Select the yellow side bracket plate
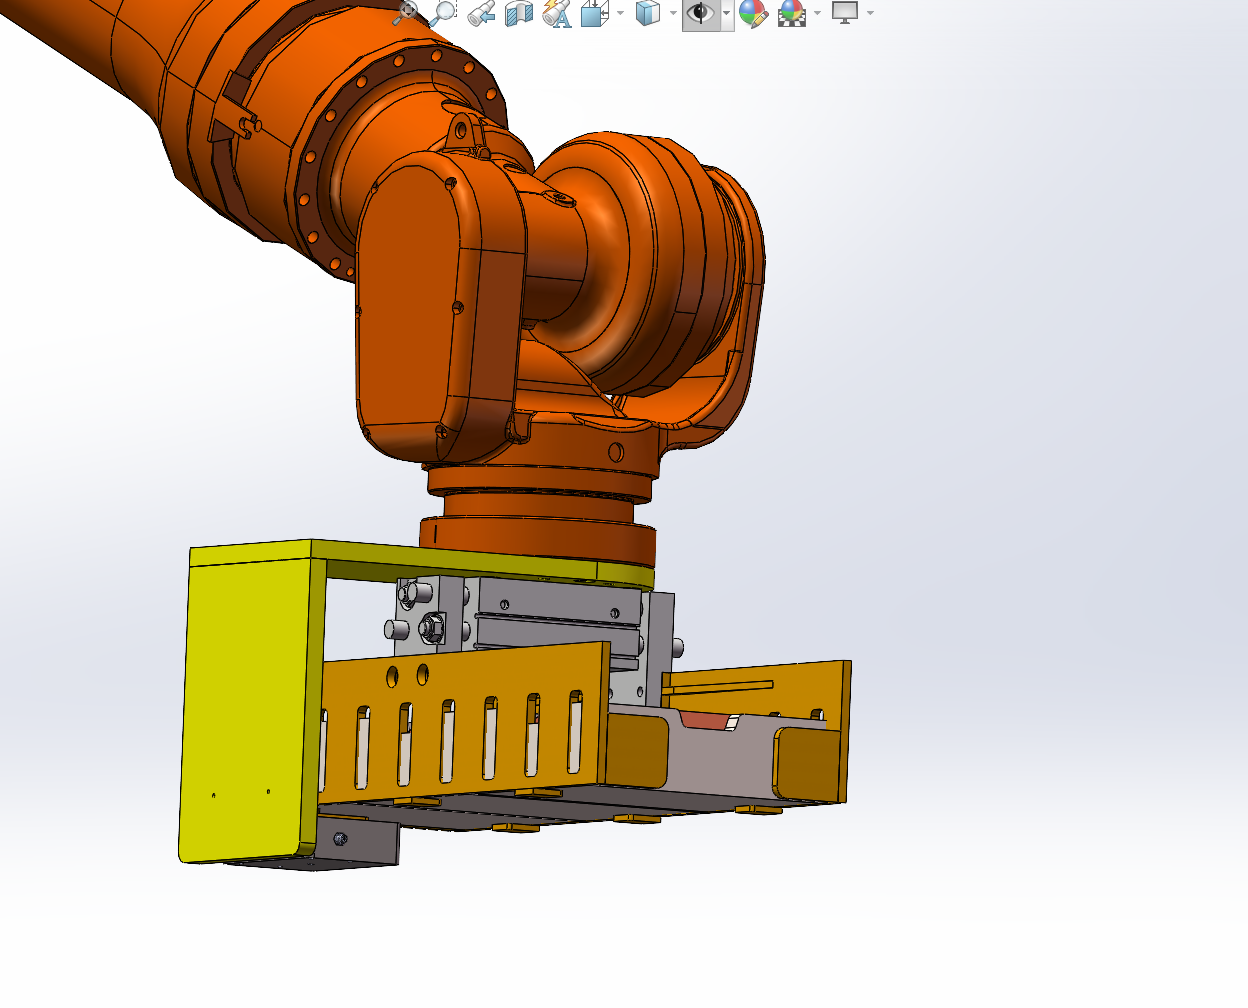Image resolution: width=1248 pixels, height=1008 pixels. click(246, 709)
